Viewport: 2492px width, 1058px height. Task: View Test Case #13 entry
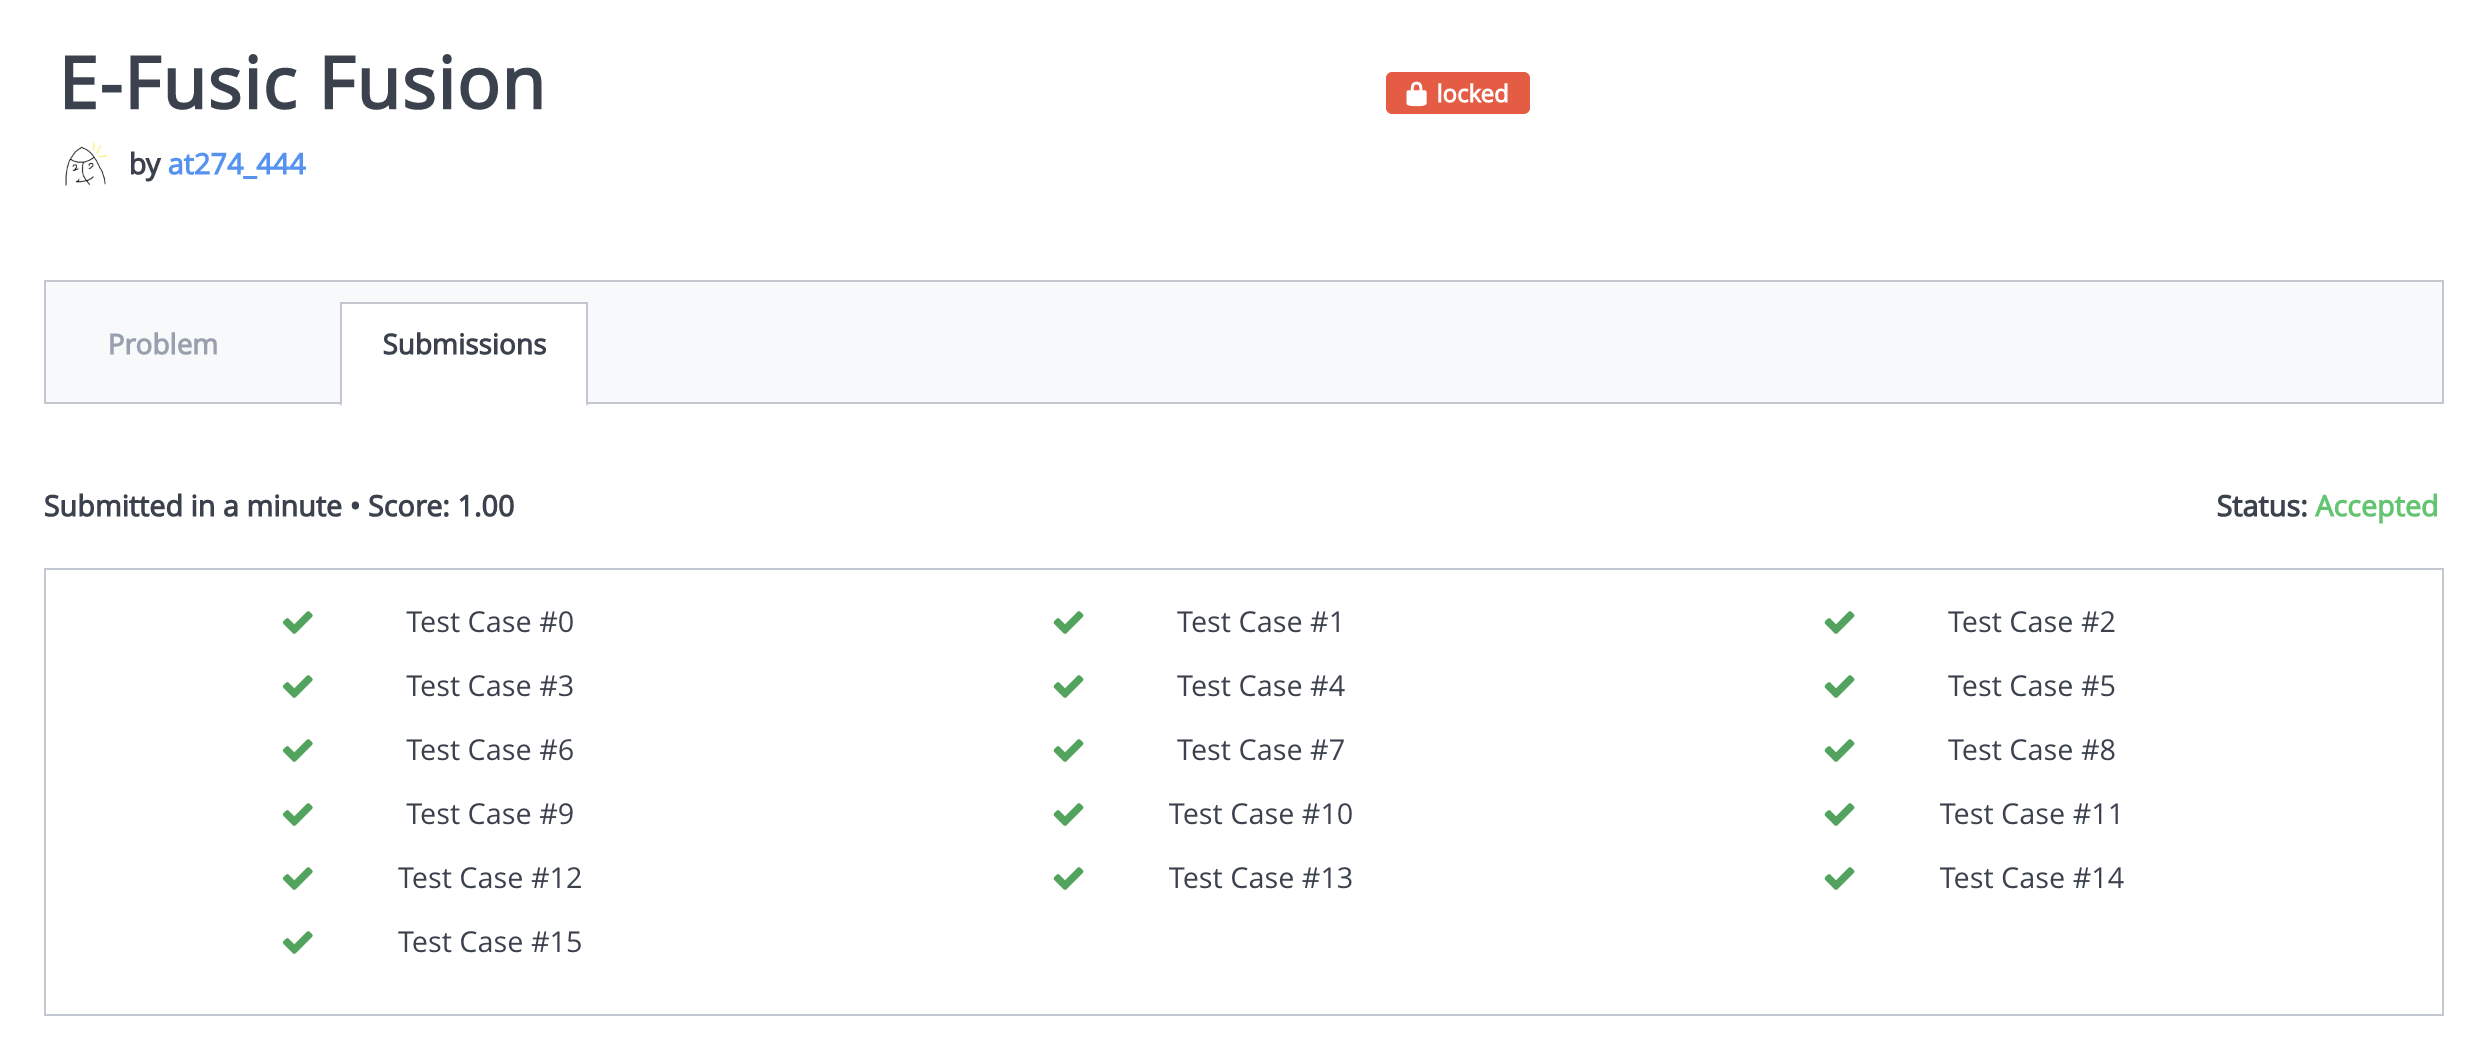(1260, 878)
